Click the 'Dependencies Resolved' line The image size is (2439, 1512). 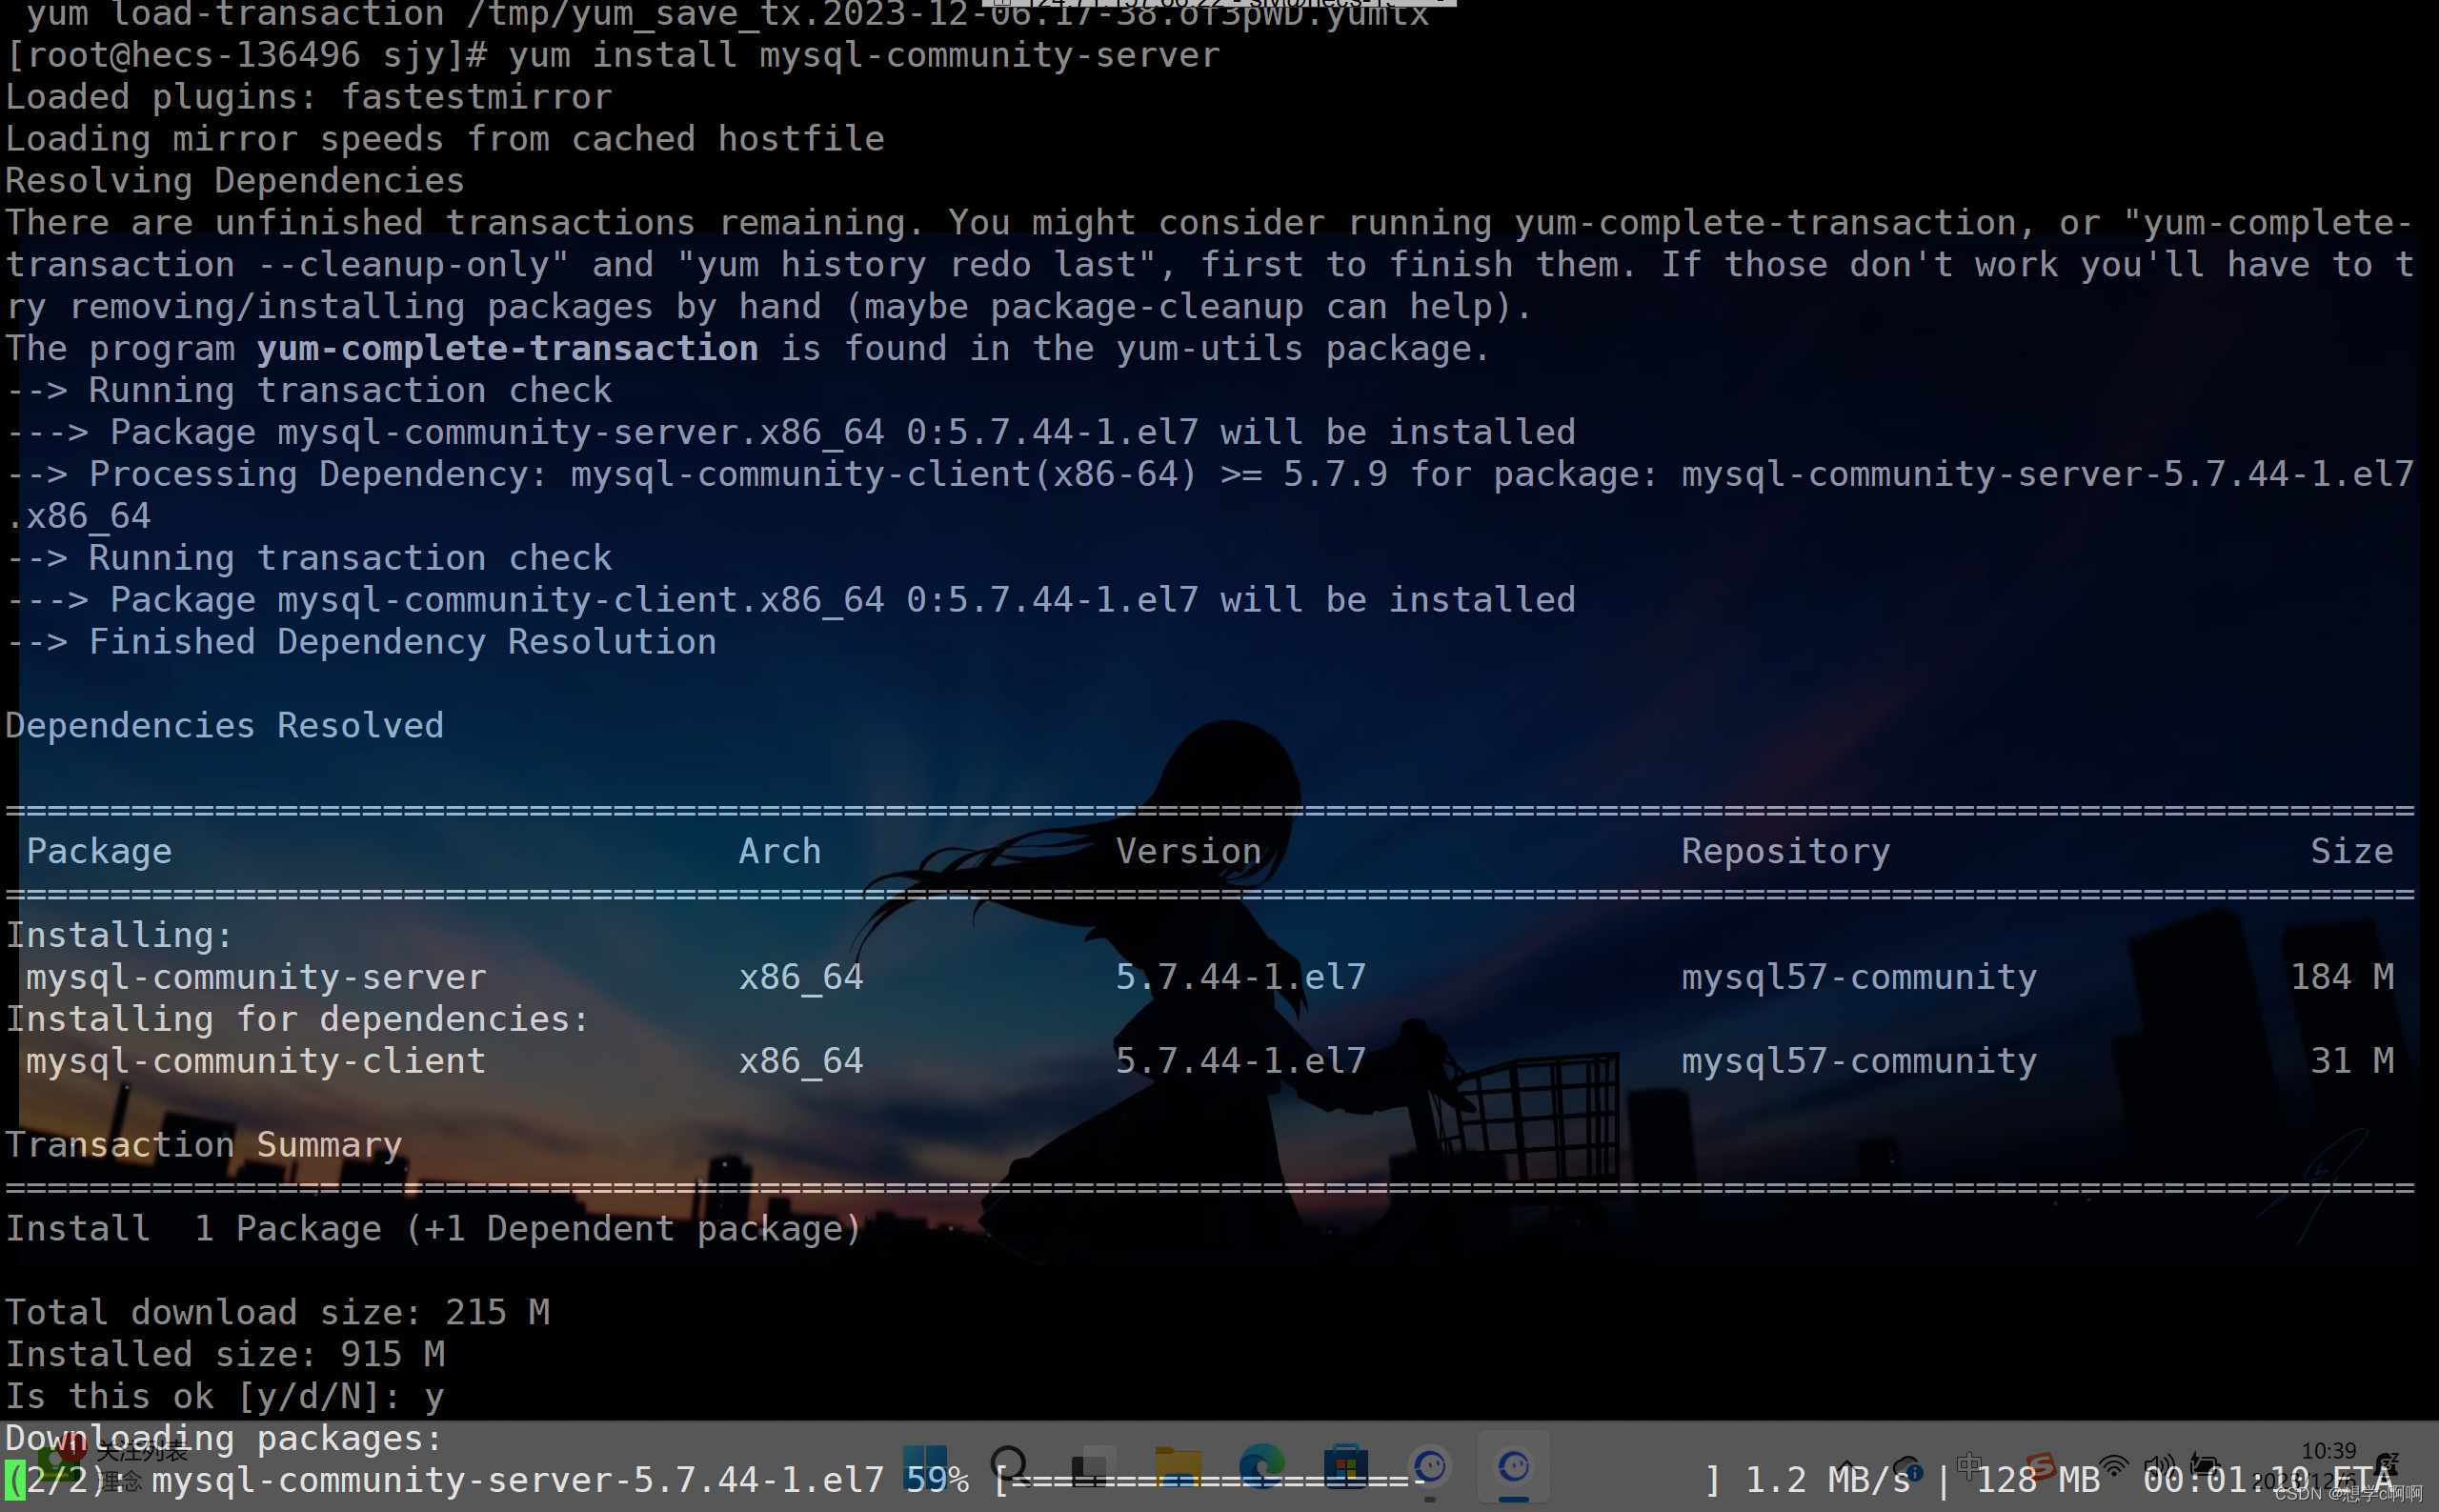(224, 725)
